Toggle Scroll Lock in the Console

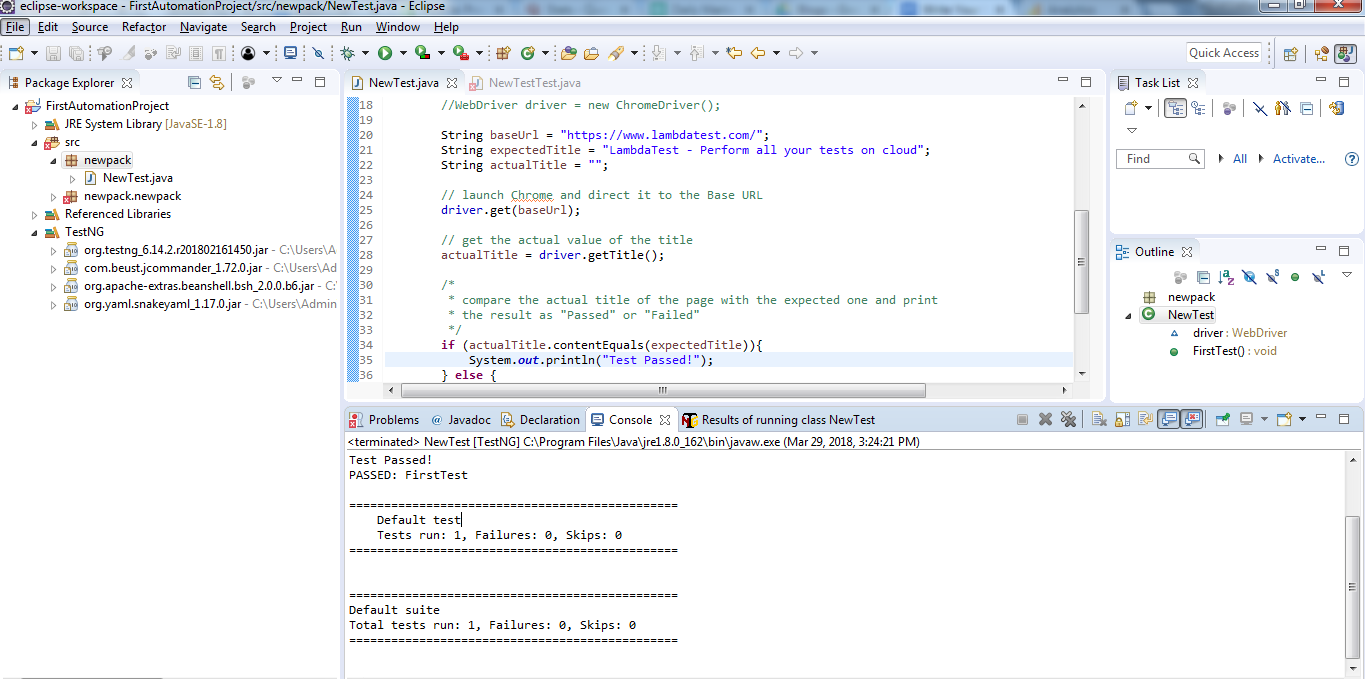1120,419
